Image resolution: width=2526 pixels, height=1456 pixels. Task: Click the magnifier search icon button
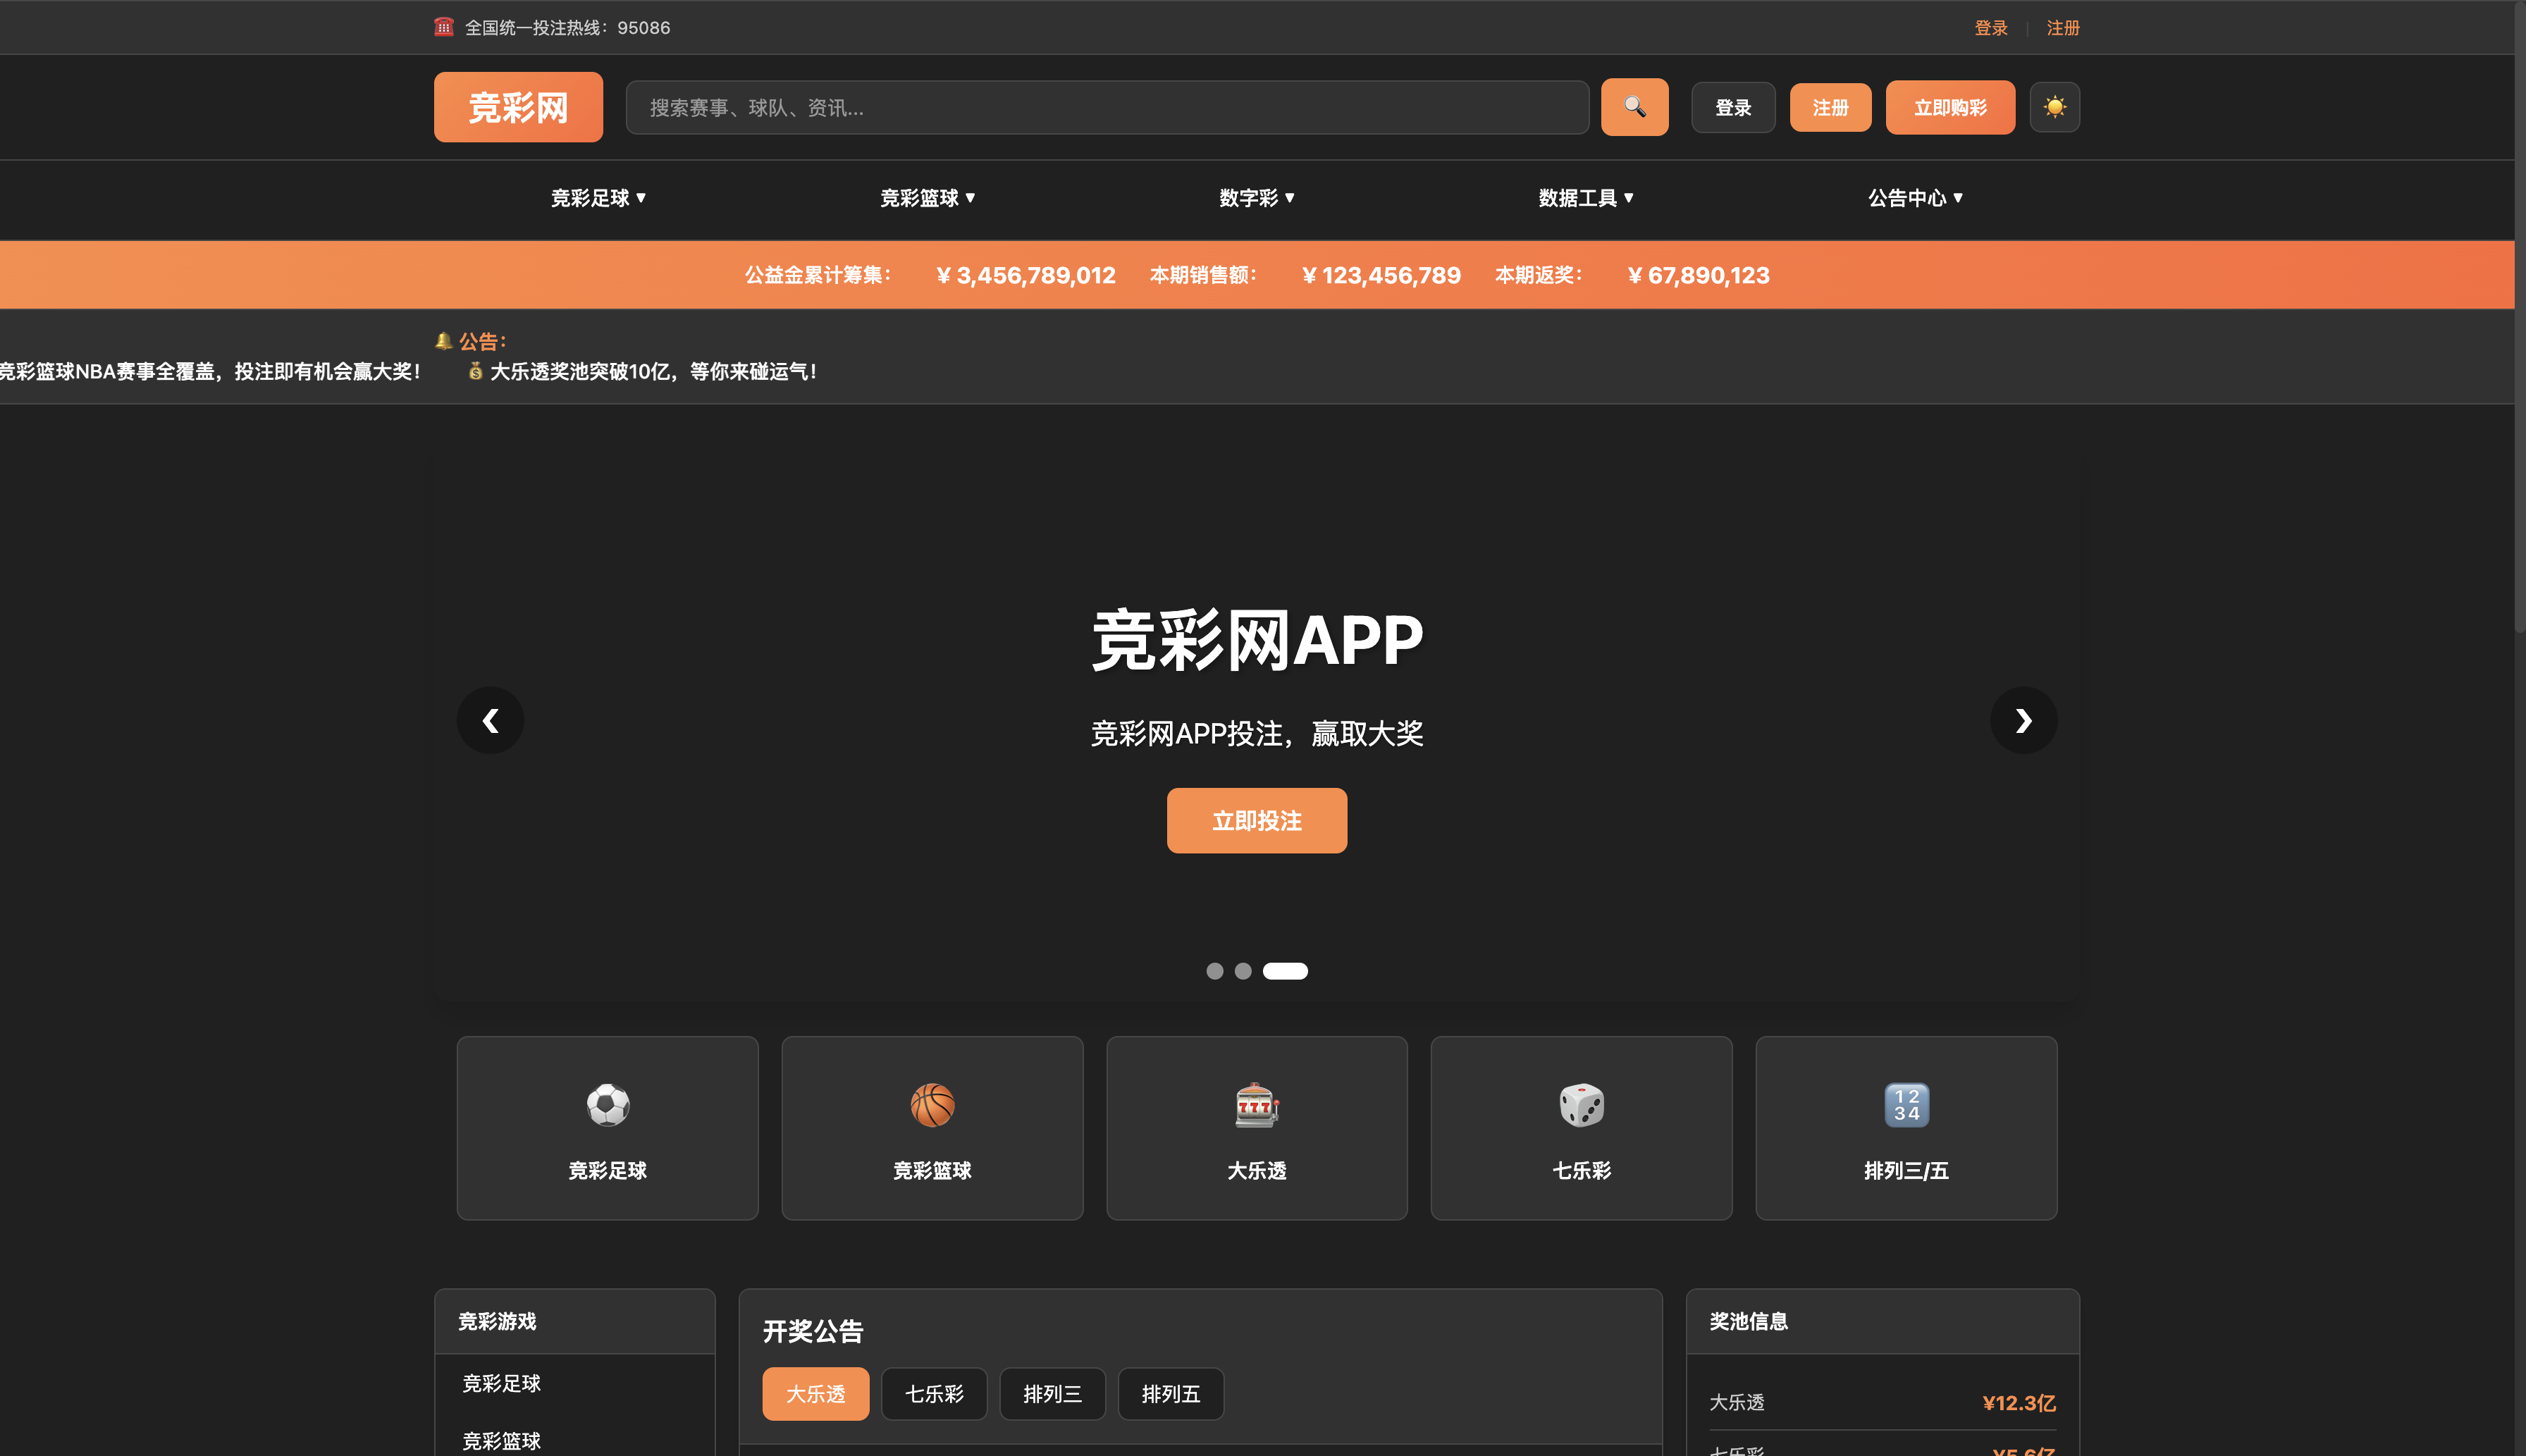click(1634, 107)
